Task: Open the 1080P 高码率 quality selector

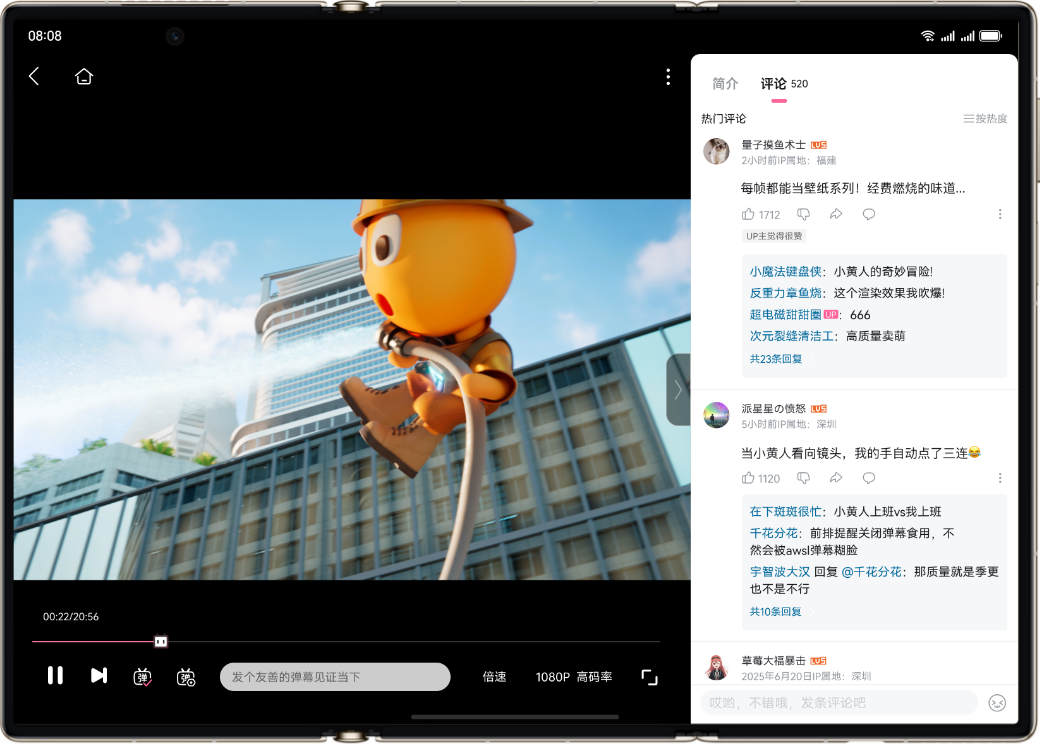Action: click(x=572, y=676)
